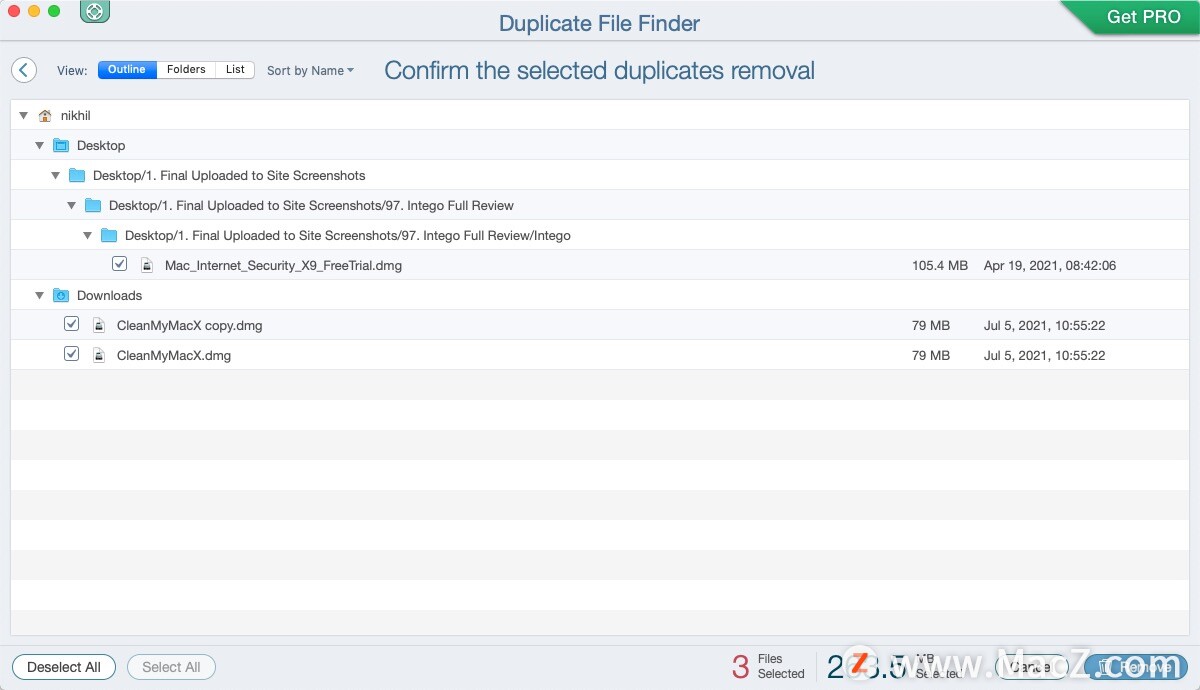Click the Cancel button
Screen dimensions: 1200x690
pos(1032,667)
